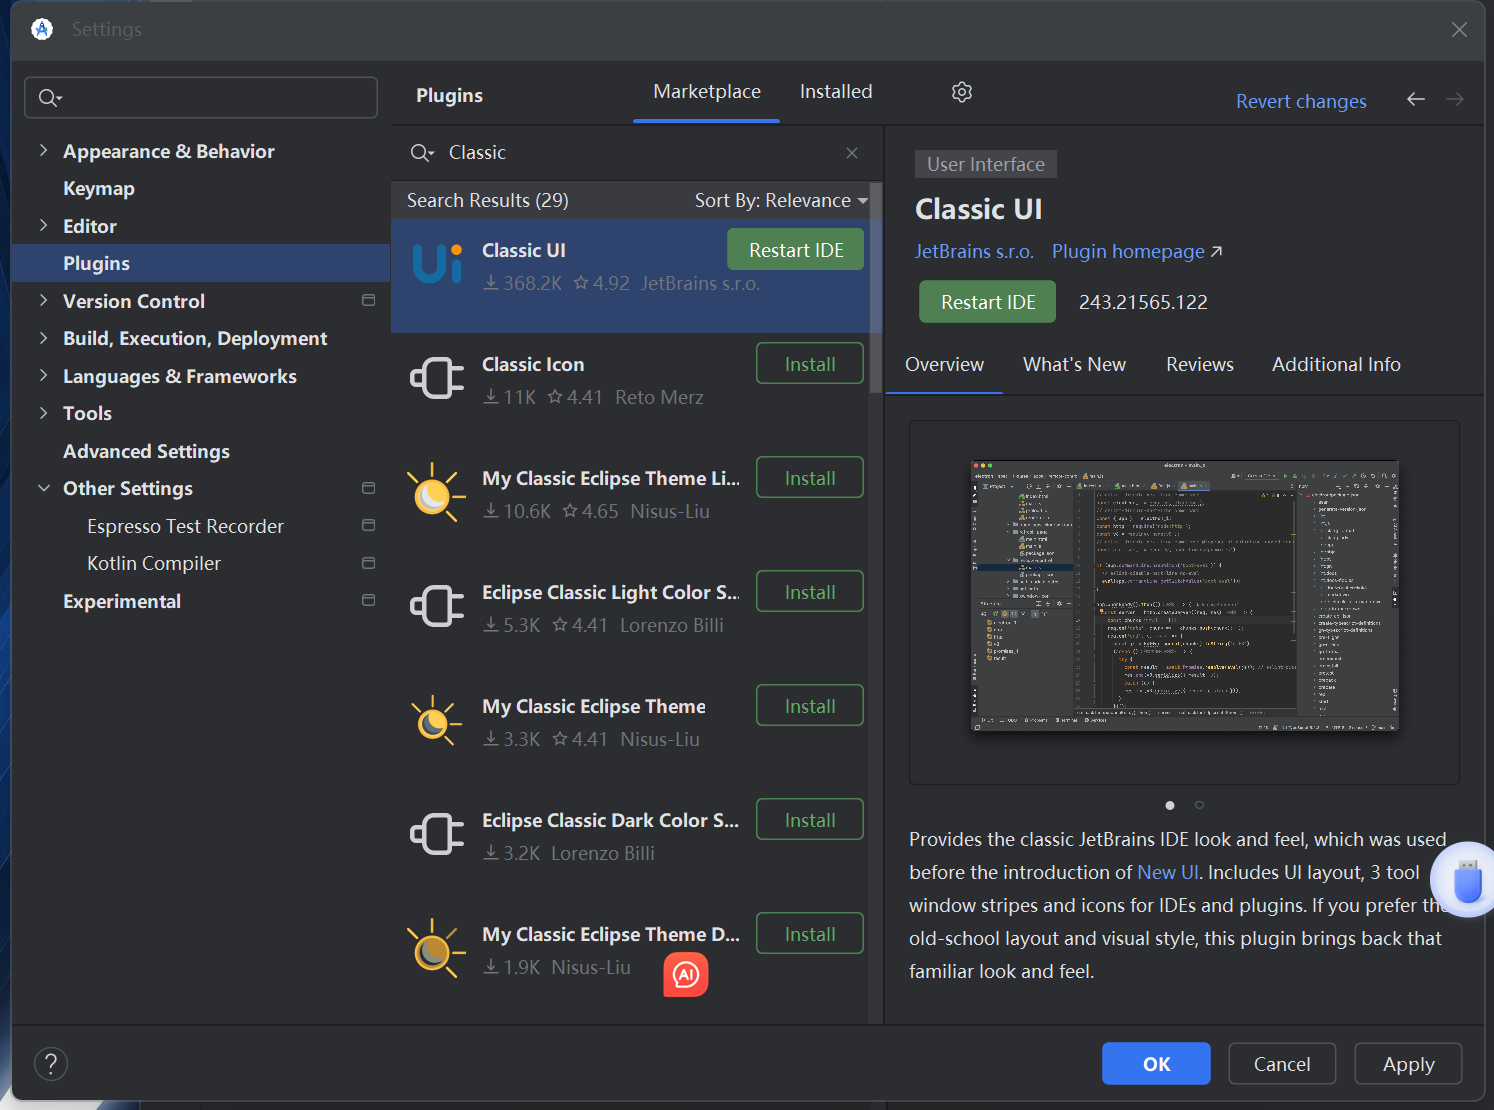Install My Classic Eclipse Theme D... plugin

[x=810, y=934]
